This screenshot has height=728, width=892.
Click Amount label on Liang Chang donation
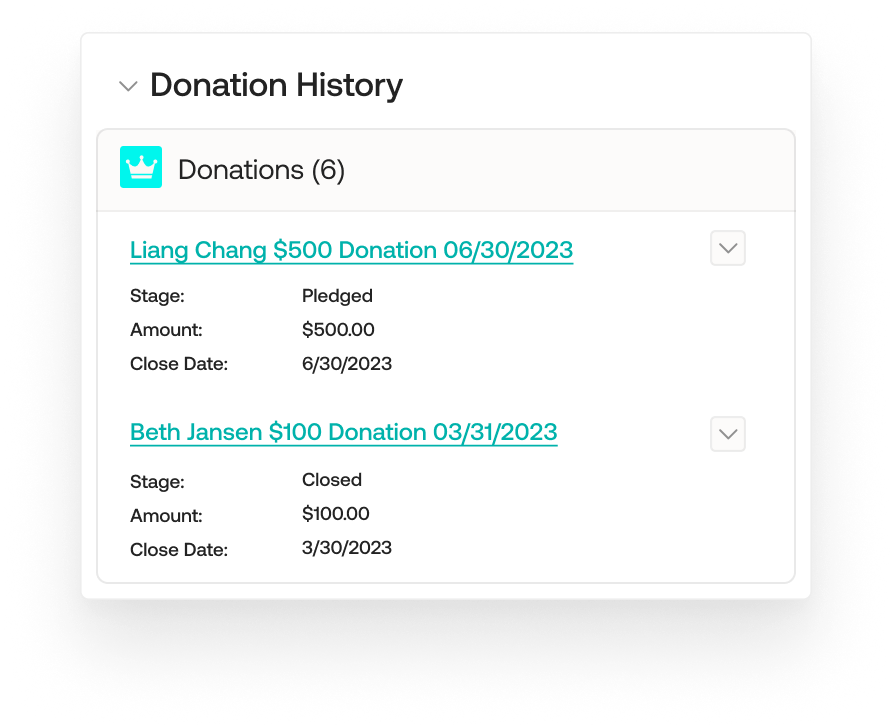pos(166,330)
